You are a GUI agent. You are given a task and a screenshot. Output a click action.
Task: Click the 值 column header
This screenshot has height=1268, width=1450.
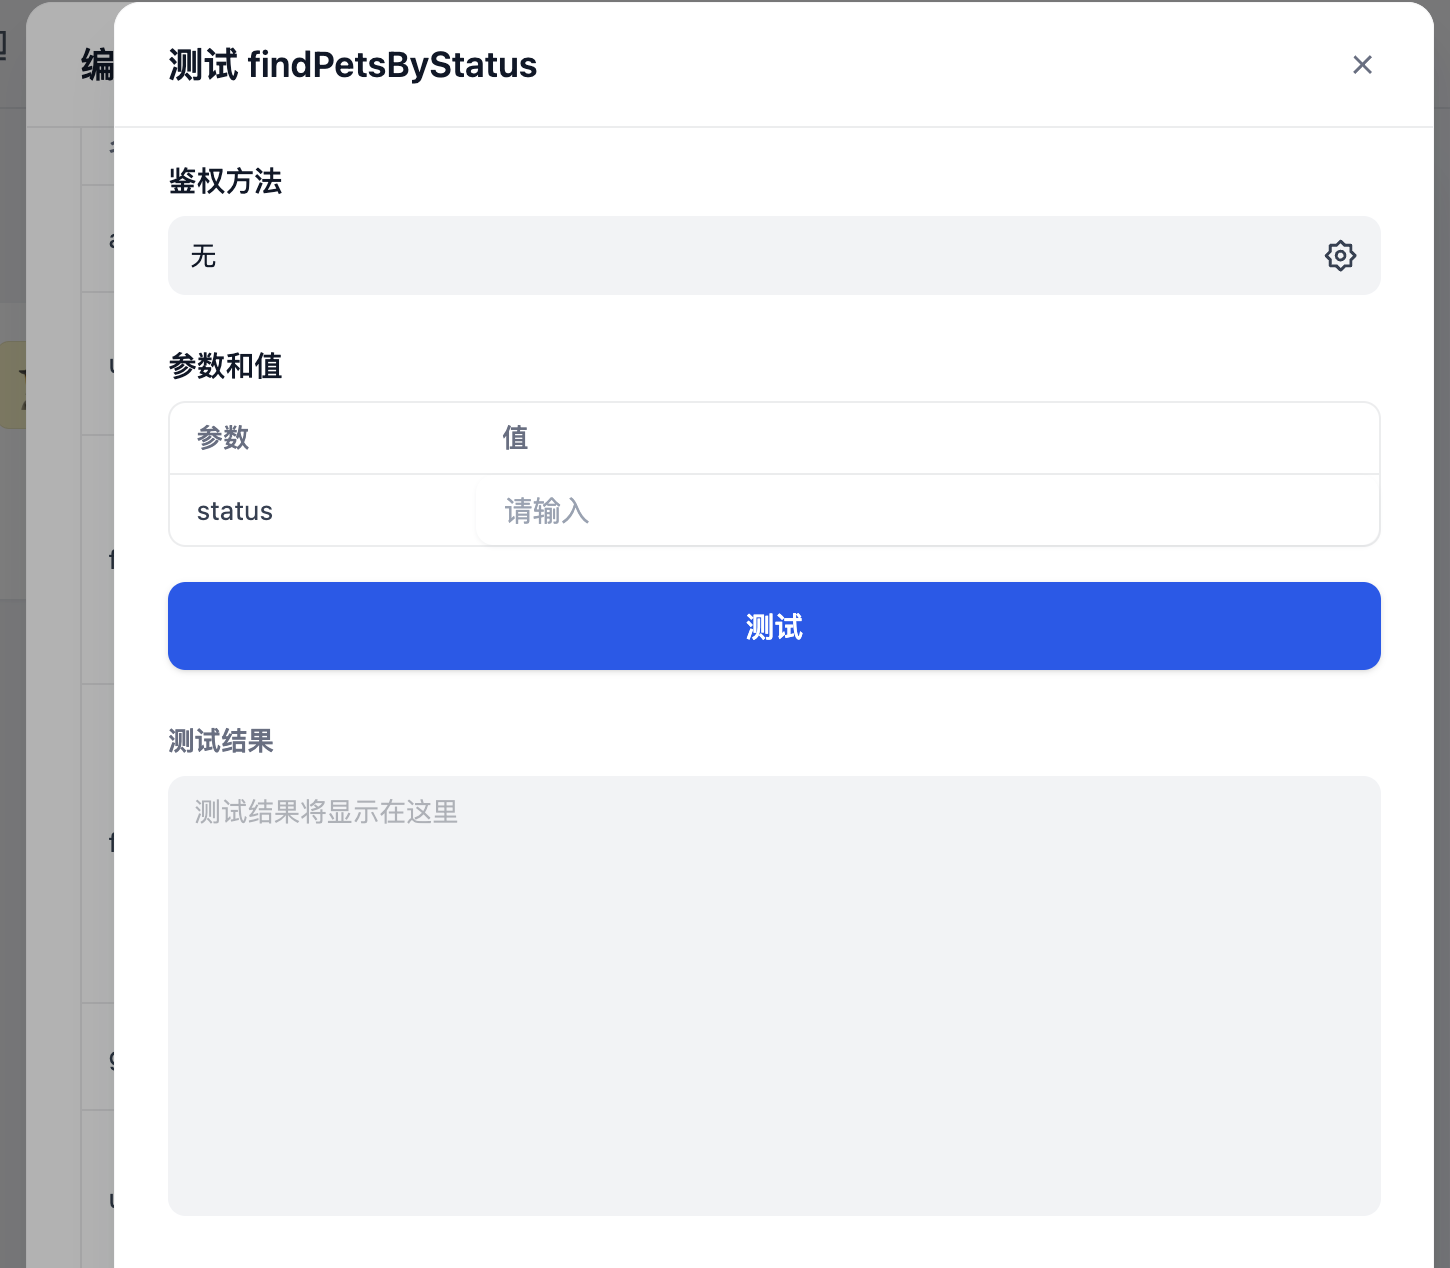click(x=515, y=438)
